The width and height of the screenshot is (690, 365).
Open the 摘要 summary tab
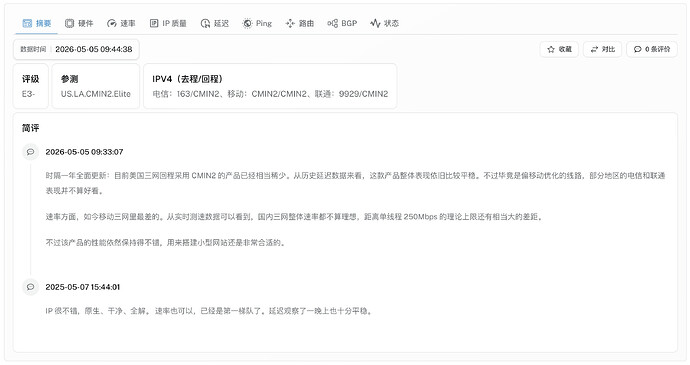pos(37,23)
